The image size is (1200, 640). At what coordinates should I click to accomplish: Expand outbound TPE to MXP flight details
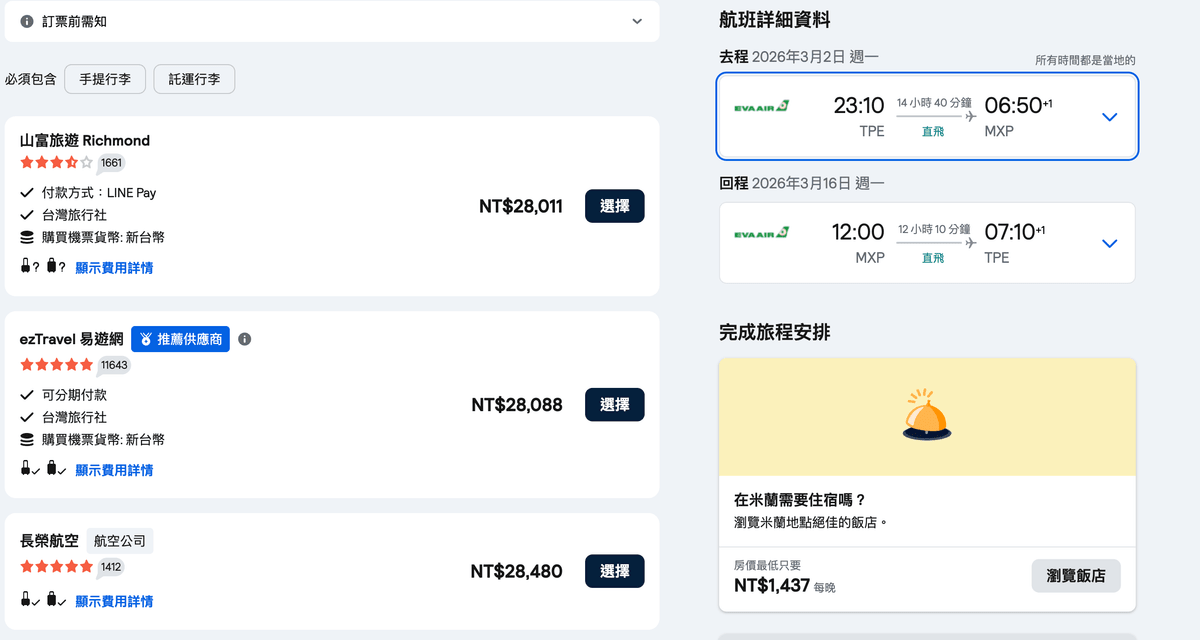click(1108, 117)
